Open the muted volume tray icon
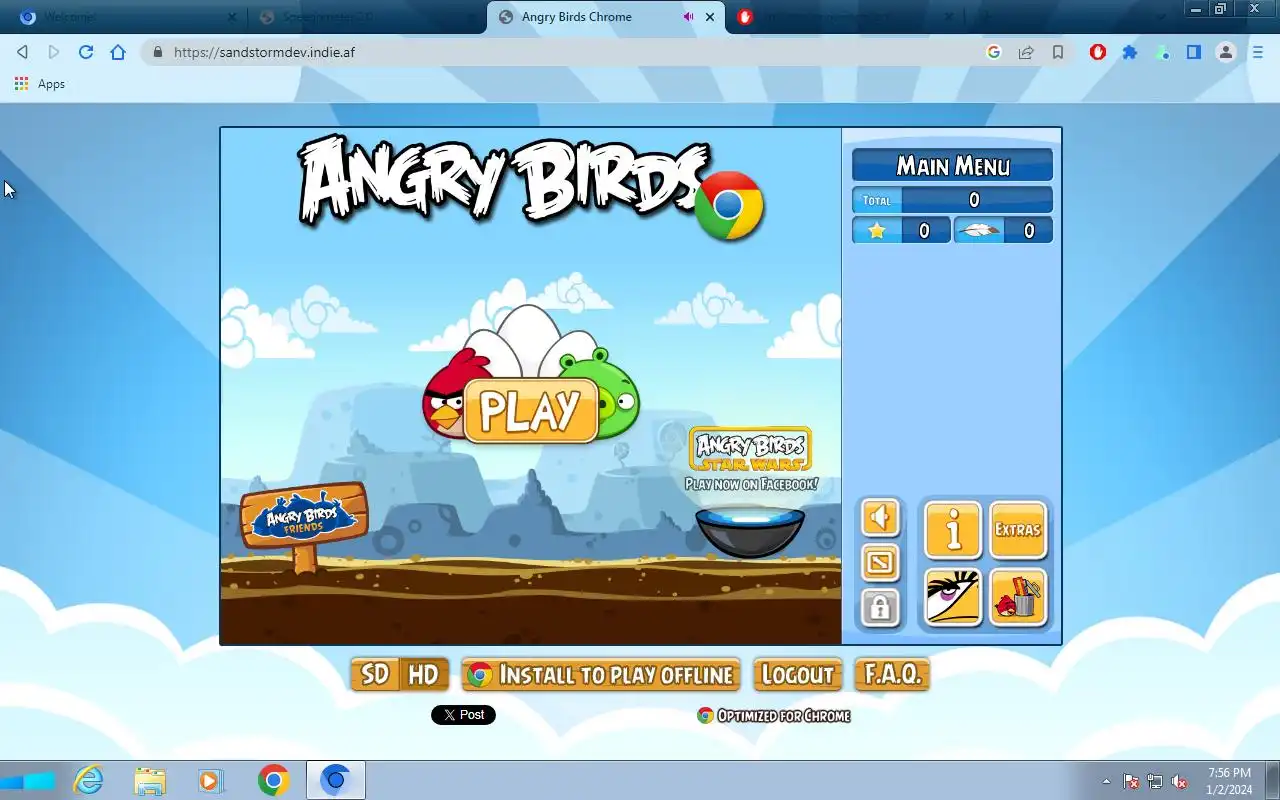1280x800 pixels. (1180, 781)
